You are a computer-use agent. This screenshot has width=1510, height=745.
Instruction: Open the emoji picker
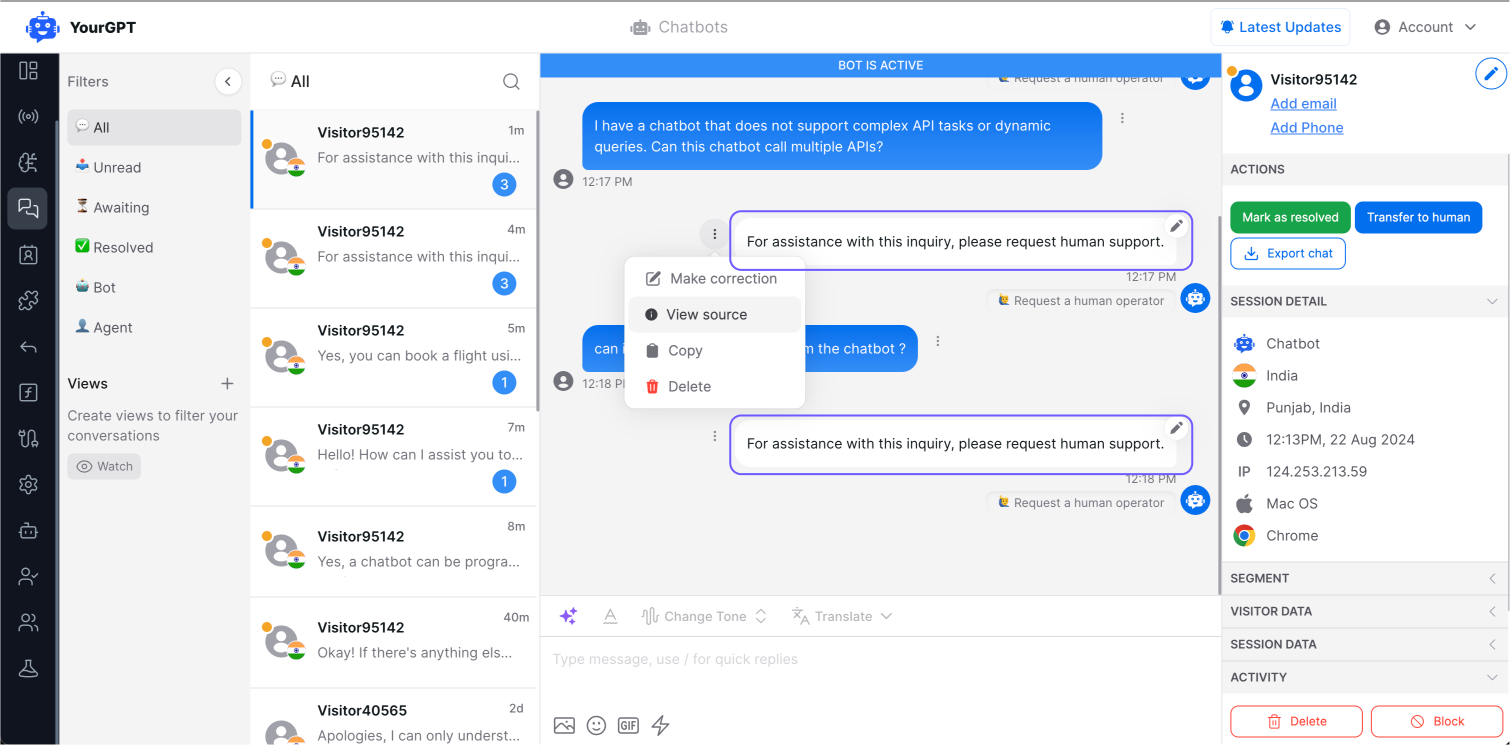[x=596, y=725]
